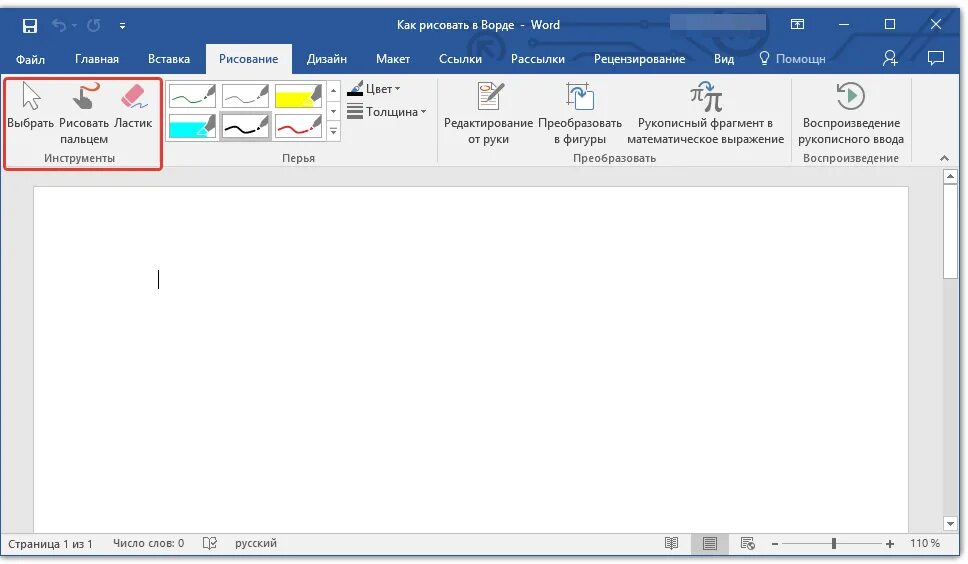Switch to the Ссылки tab
Viewport: 968px width, 564px height.
point(460,59)
